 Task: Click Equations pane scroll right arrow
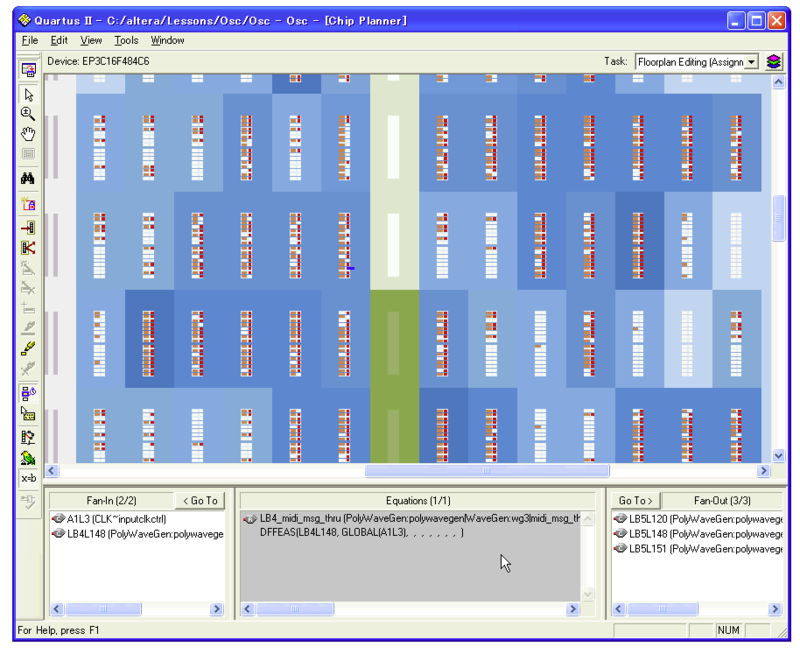pyautogui.click(x=572, y=609)
